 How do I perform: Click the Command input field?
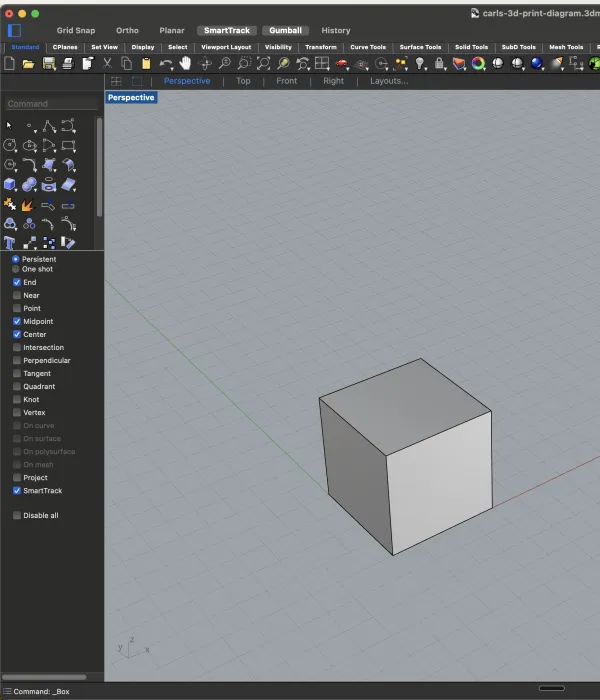pos(52,104)
